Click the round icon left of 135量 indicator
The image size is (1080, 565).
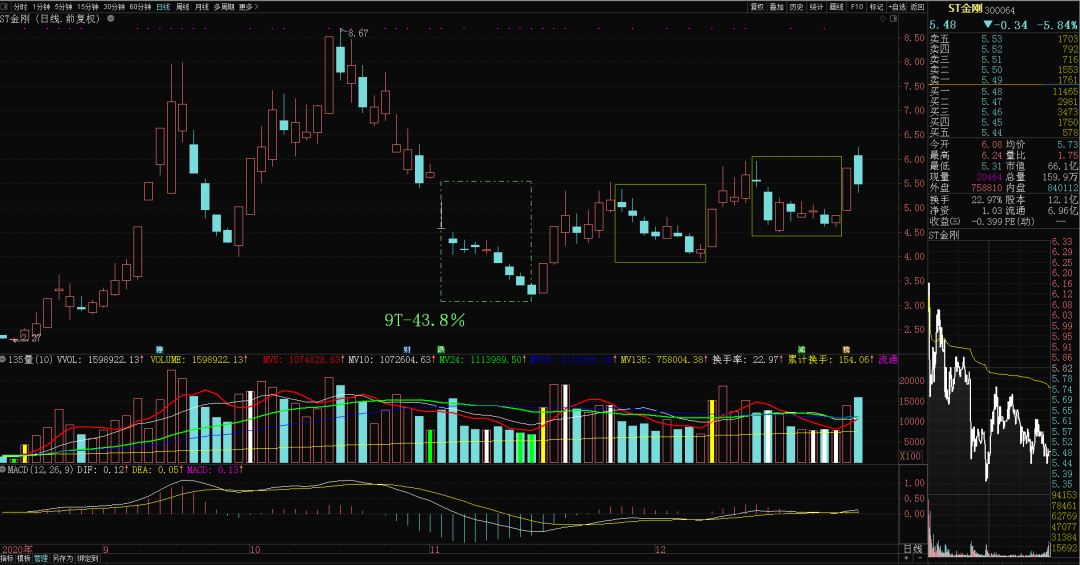click(x=3, y=360)
